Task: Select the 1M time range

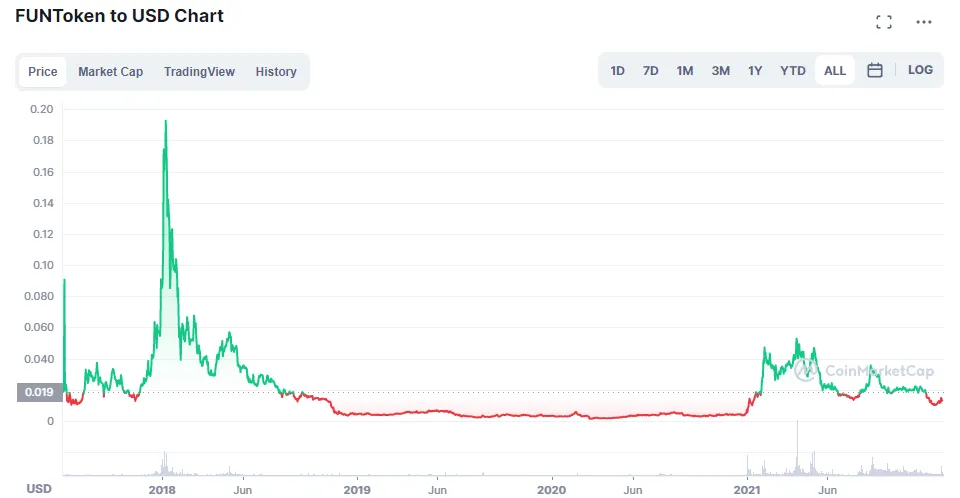Action: click(684, 70)
